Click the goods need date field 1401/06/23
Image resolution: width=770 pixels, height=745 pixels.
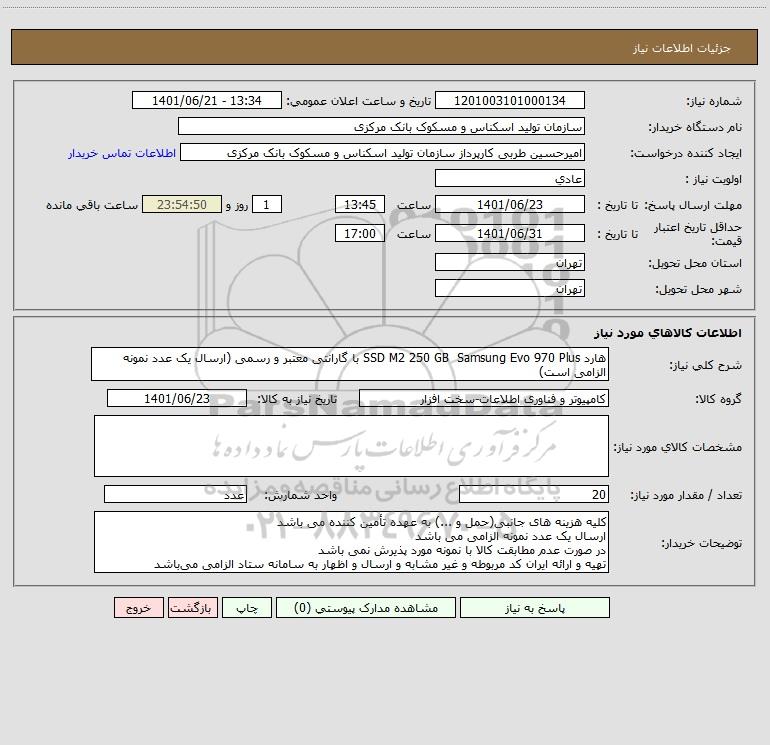coord(177,398)
